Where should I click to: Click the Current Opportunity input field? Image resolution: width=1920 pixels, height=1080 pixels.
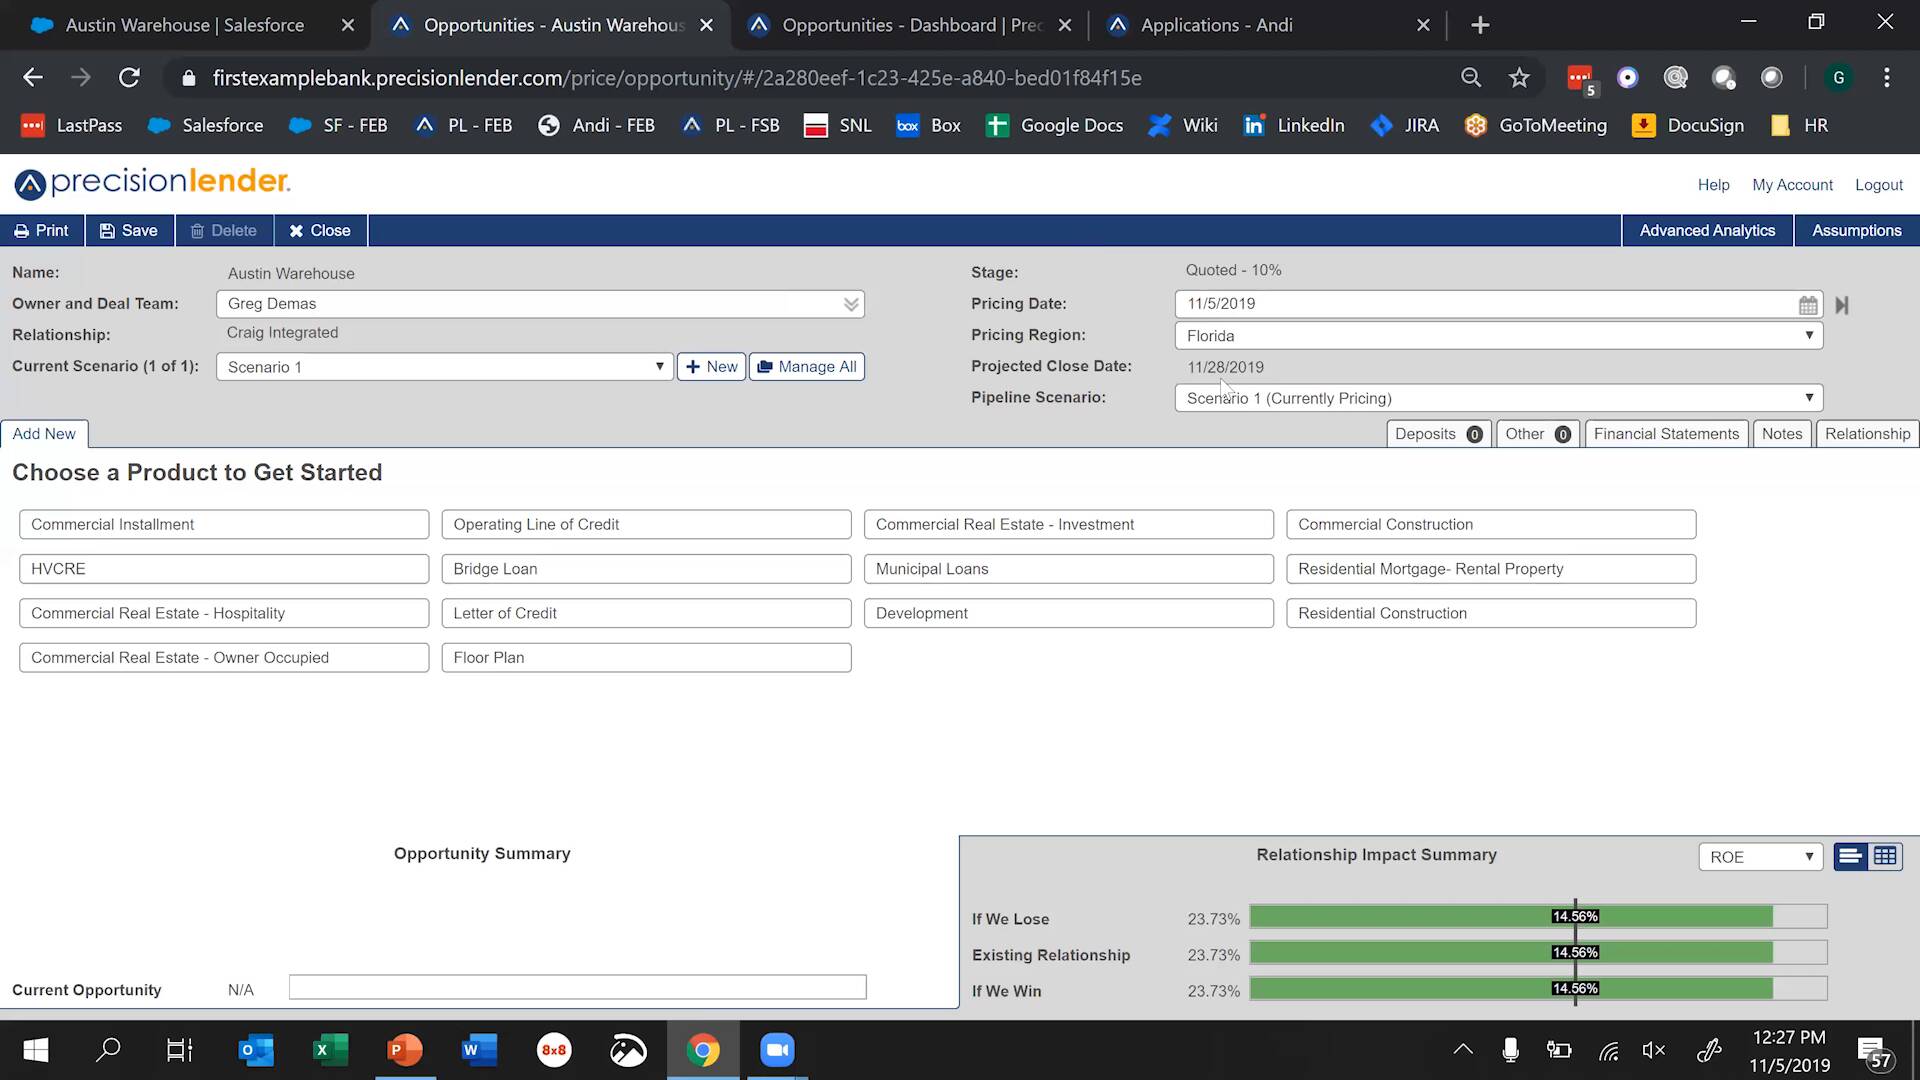(577, 987)
